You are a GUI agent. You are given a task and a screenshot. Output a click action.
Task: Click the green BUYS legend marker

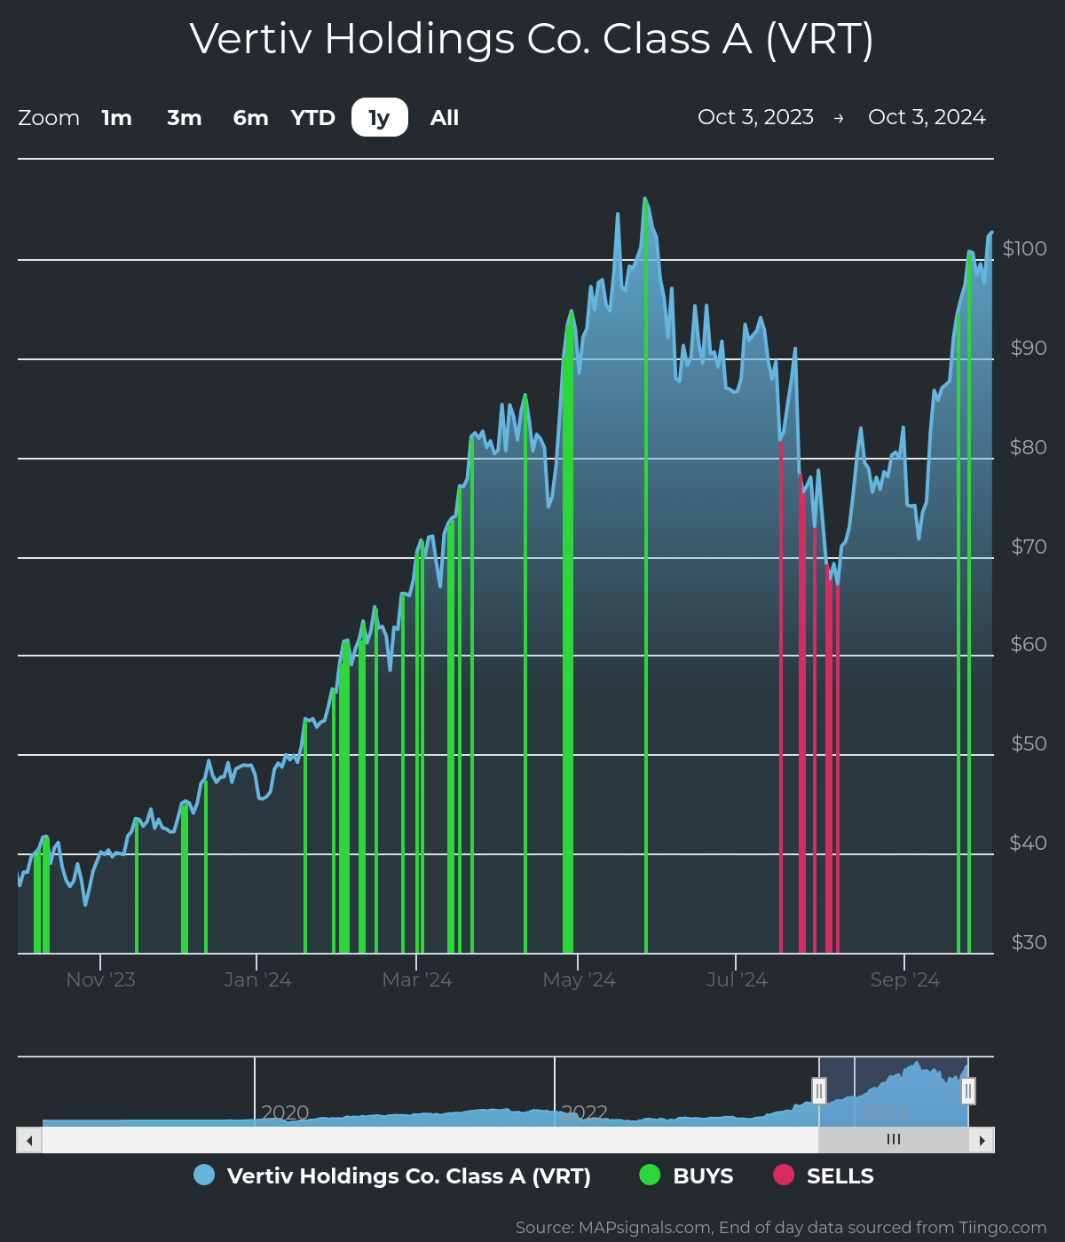(650, 1176)
